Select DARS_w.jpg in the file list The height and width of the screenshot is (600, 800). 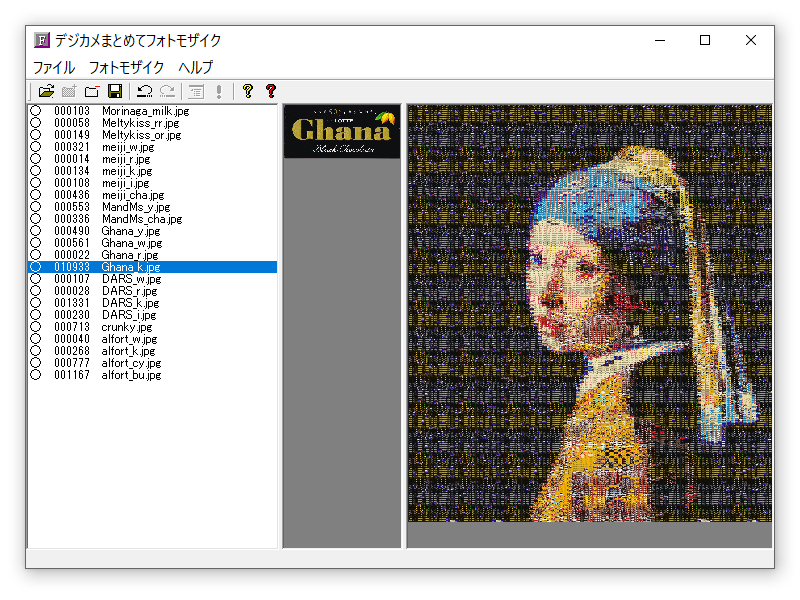(132, 279)
